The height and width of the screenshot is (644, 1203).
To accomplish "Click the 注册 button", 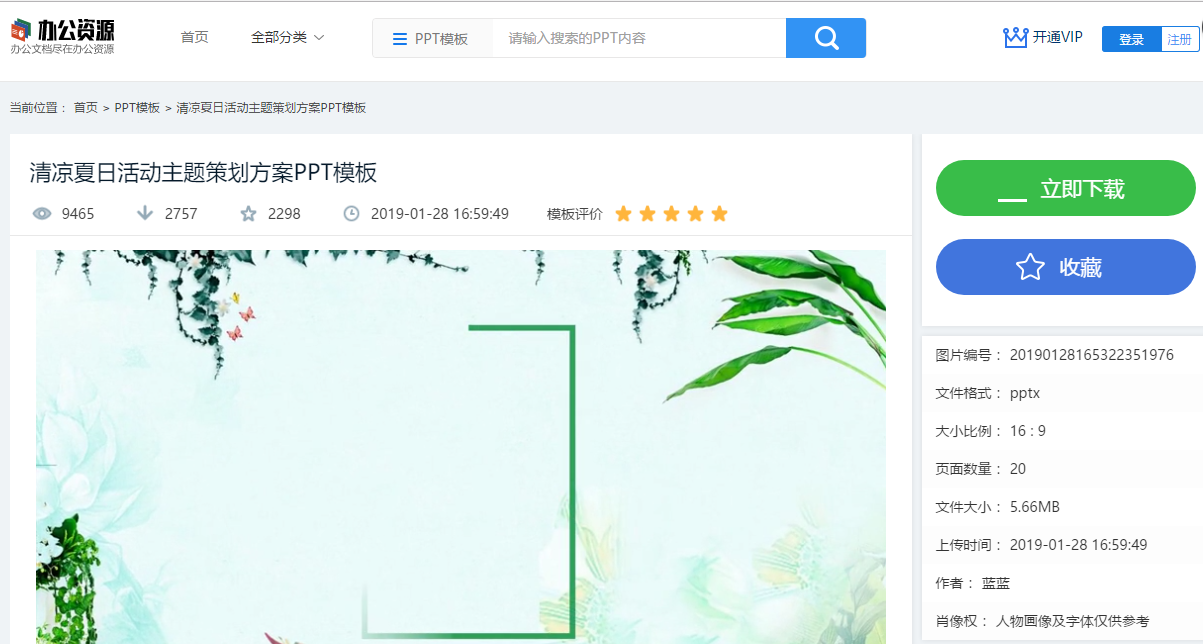I will coord(1180,39).
